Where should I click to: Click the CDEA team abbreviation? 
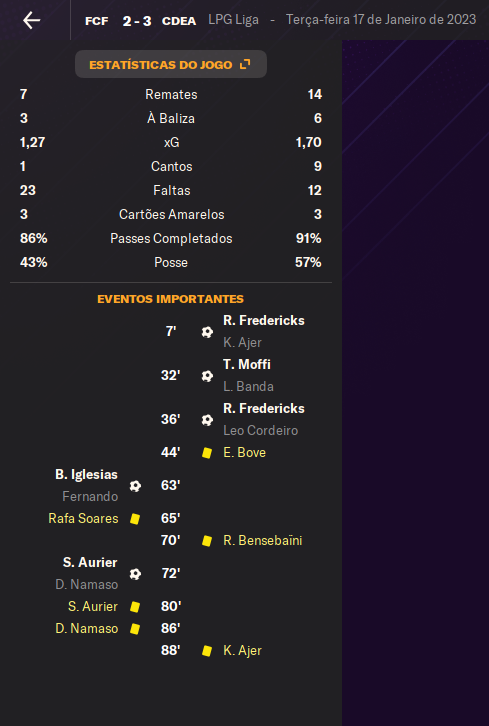pos(179,21)
